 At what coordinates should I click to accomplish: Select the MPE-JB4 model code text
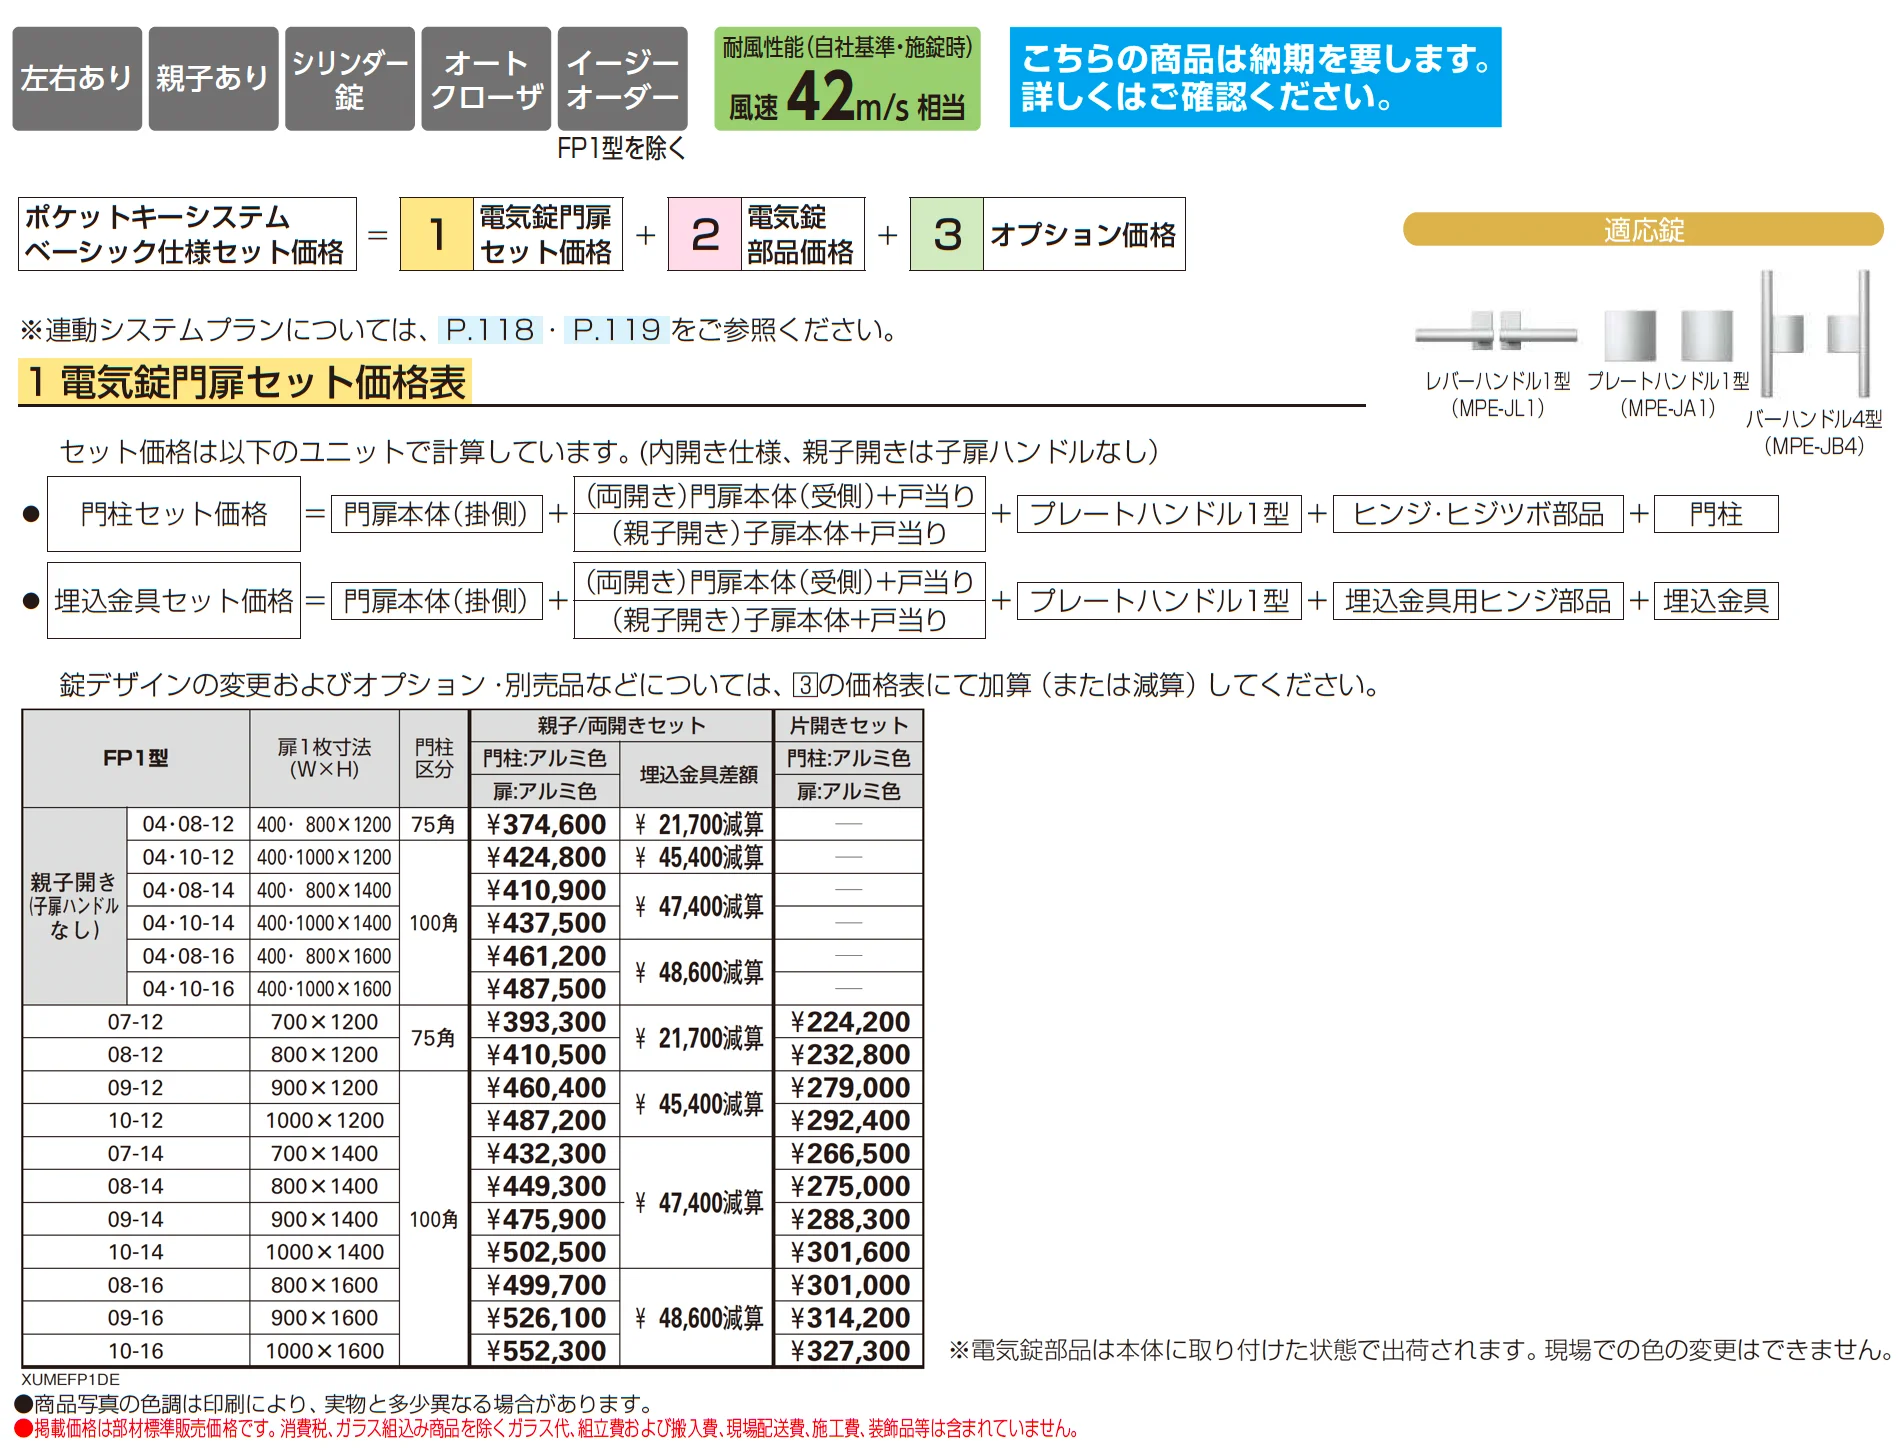pyautogui.click(x=1814, y=446)
